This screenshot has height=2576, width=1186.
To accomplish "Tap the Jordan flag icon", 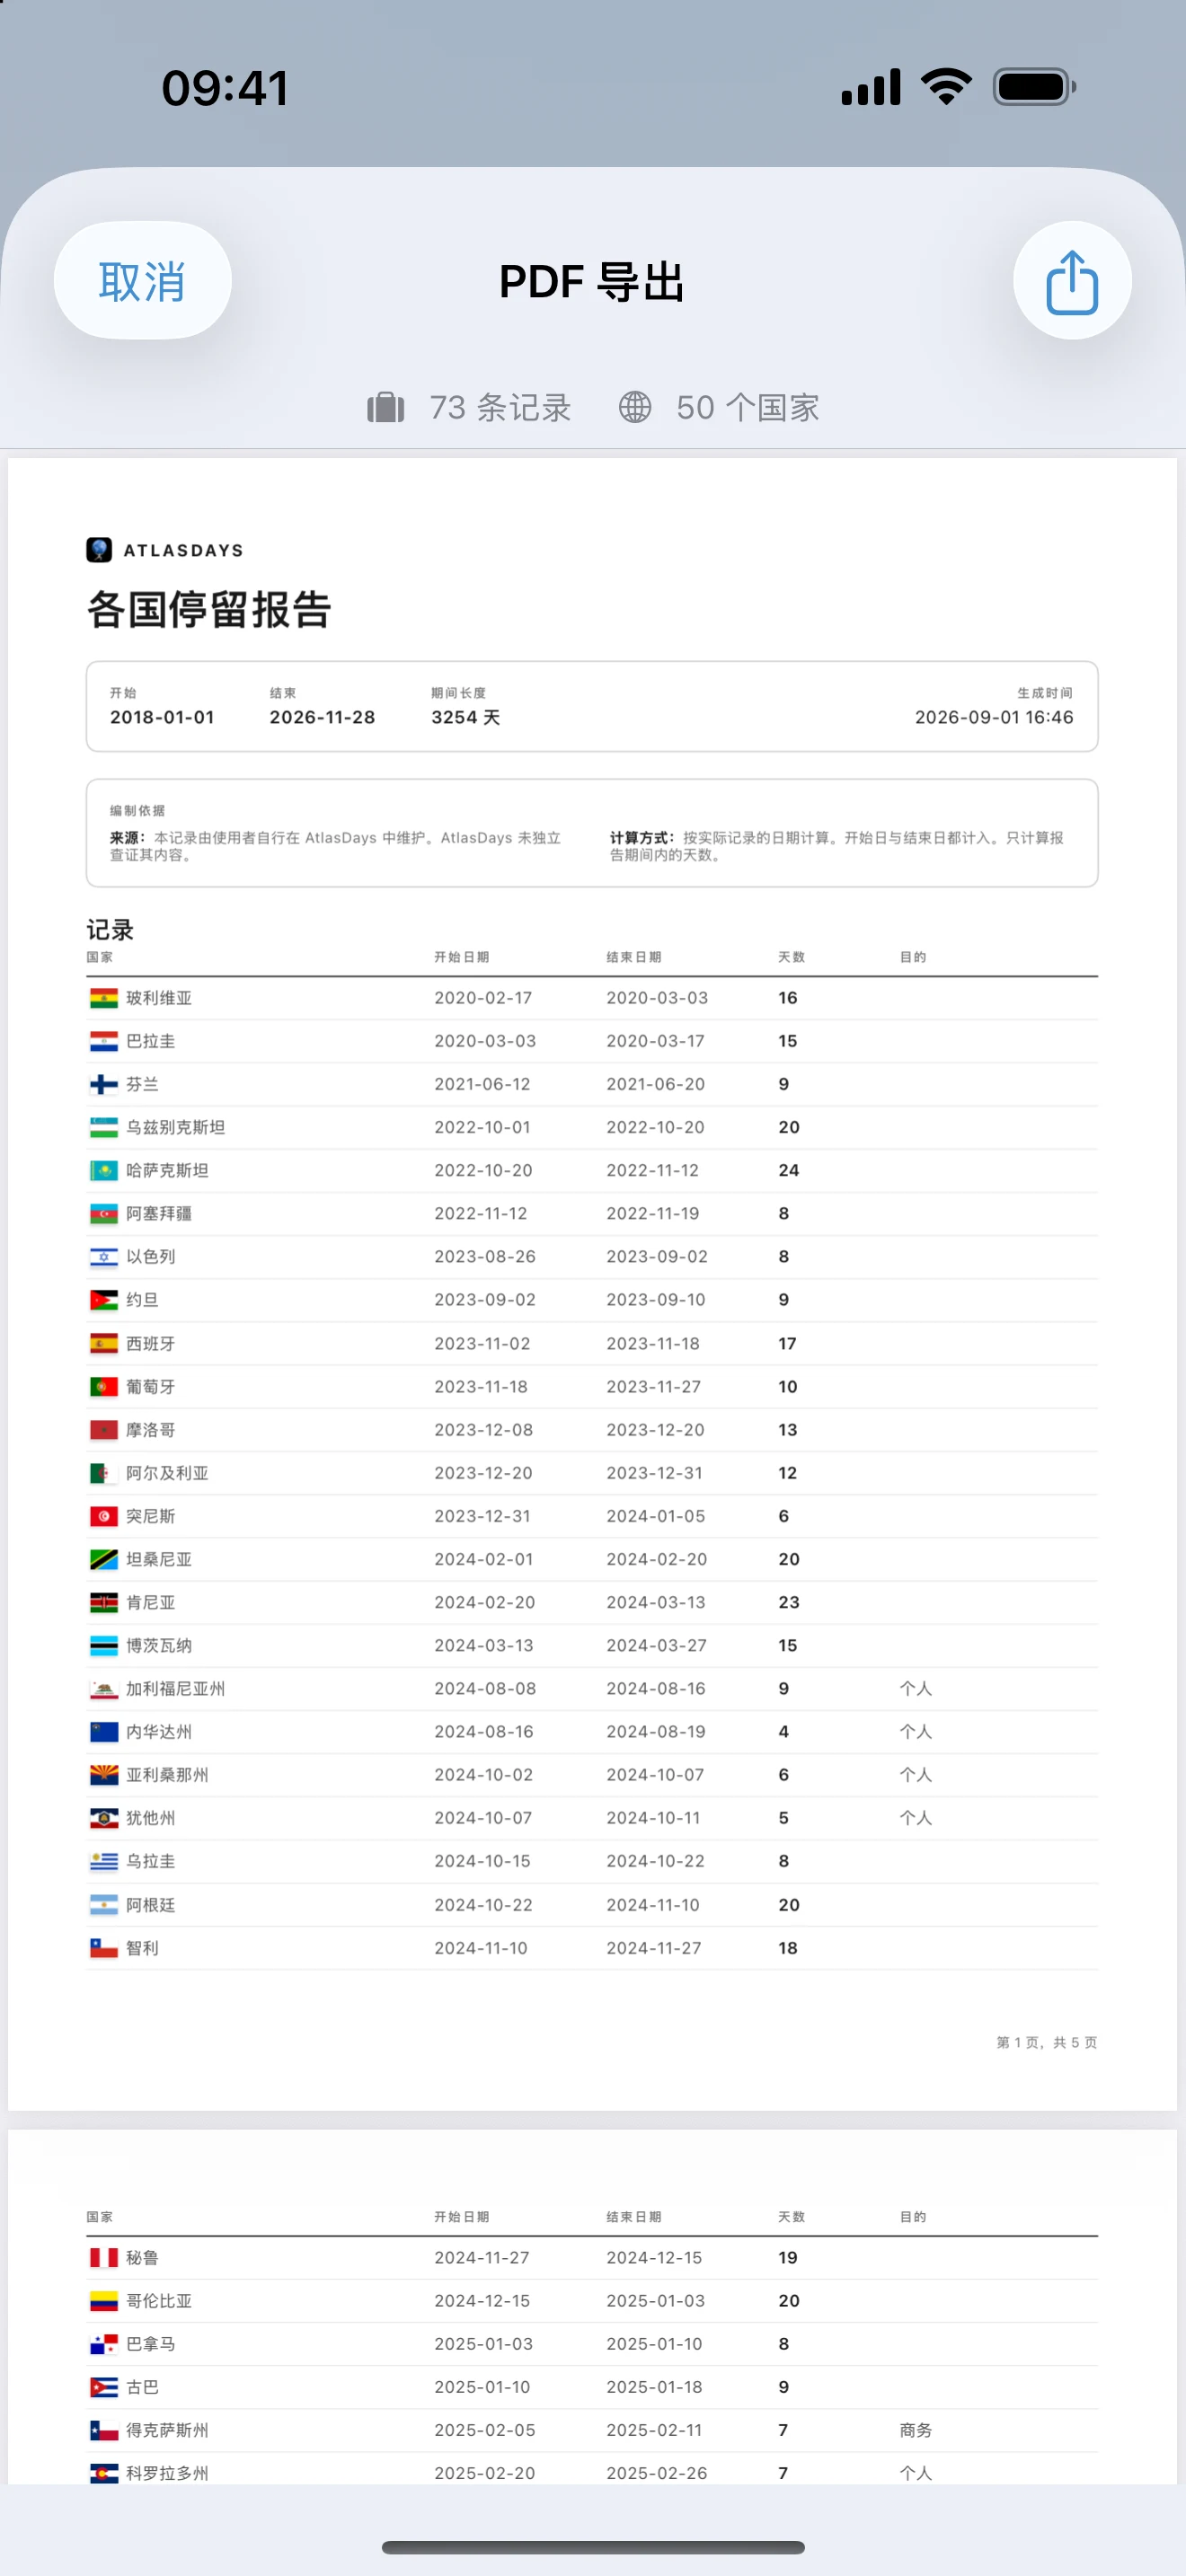I will (104, 1300).
